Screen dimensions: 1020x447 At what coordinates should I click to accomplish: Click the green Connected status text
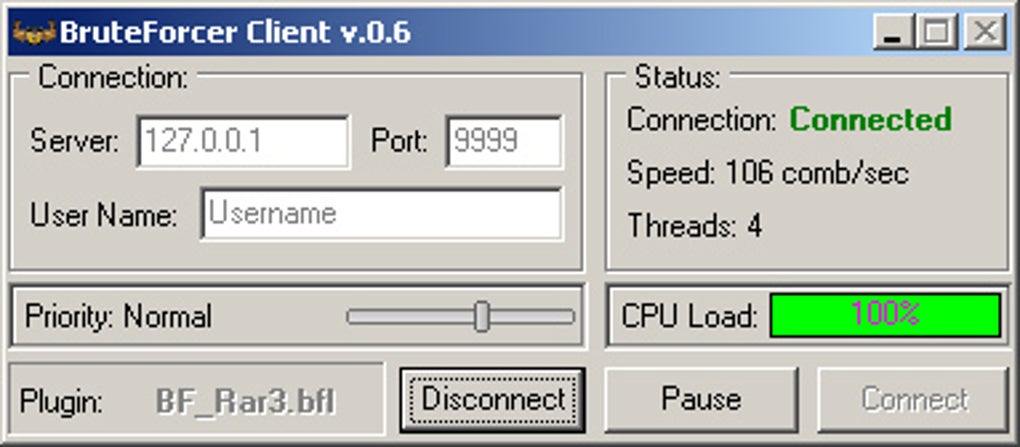pos(870,120)
